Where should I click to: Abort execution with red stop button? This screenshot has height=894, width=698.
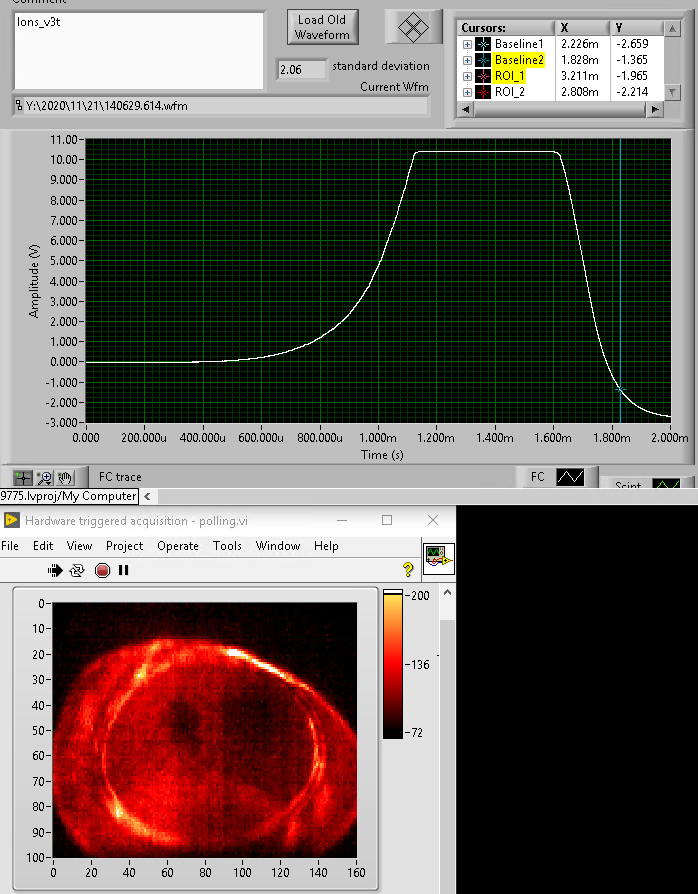(102, 570)
